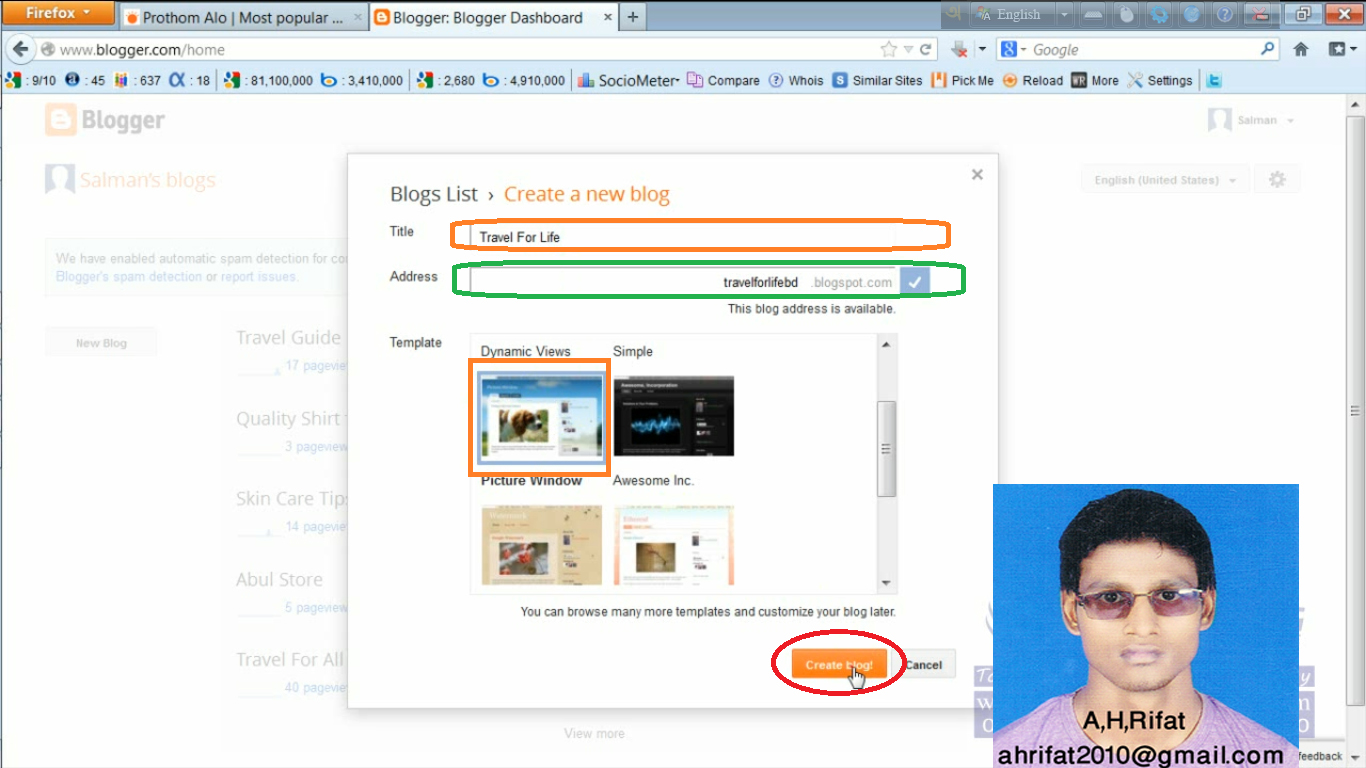
Task: Click the template list scroll-up arrow
Action: 886,344
